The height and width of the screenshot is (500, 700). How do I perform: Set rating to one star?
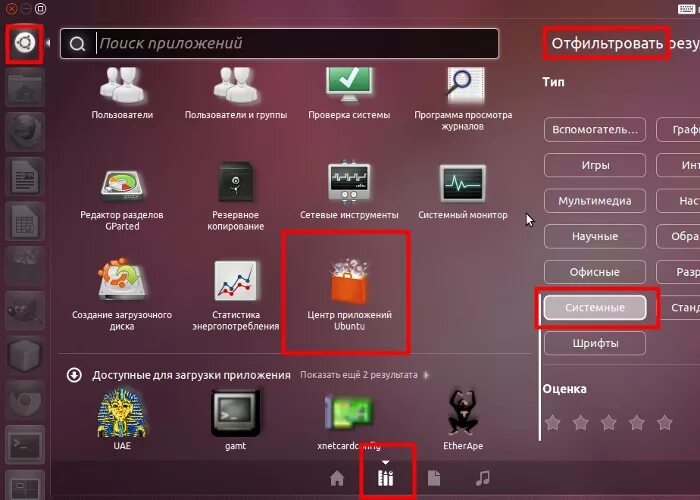point(553,422)
